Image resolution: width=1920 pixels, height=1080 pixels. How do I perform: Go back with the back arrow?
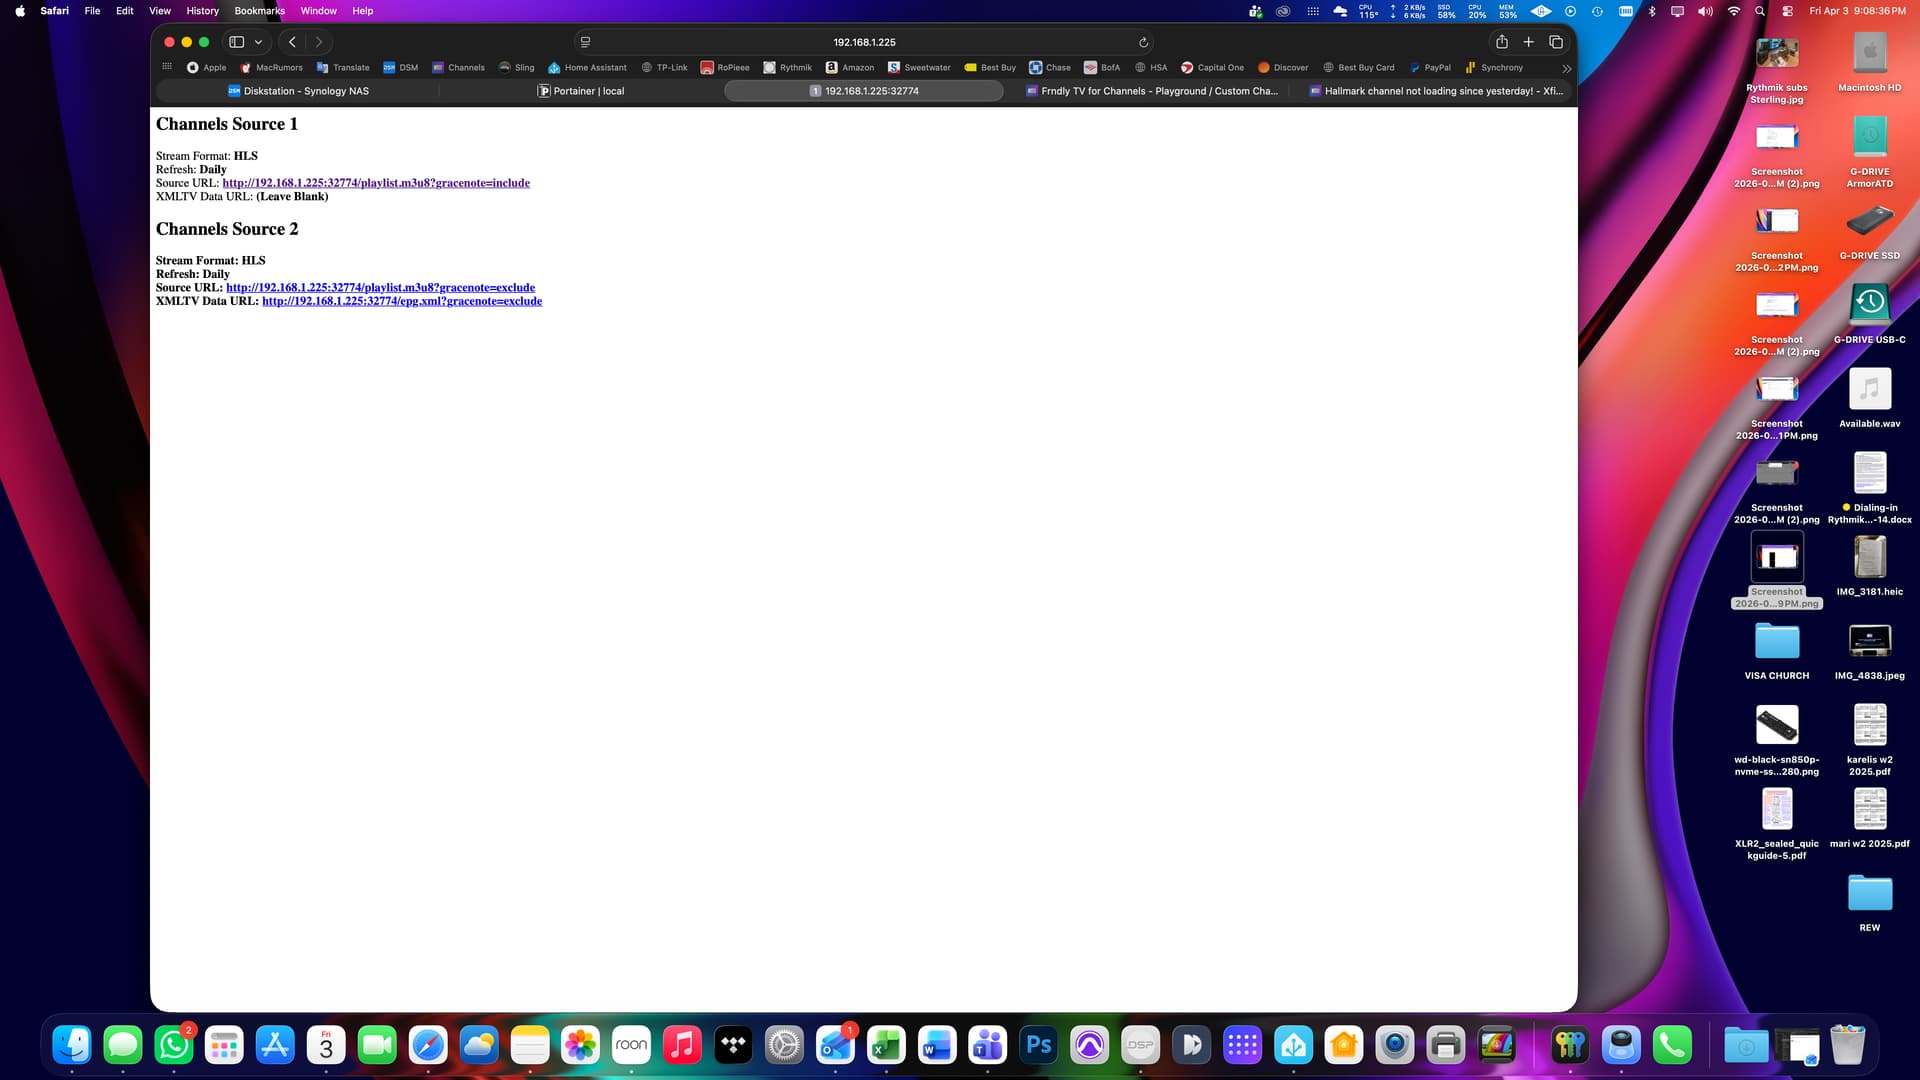(292, 42)
